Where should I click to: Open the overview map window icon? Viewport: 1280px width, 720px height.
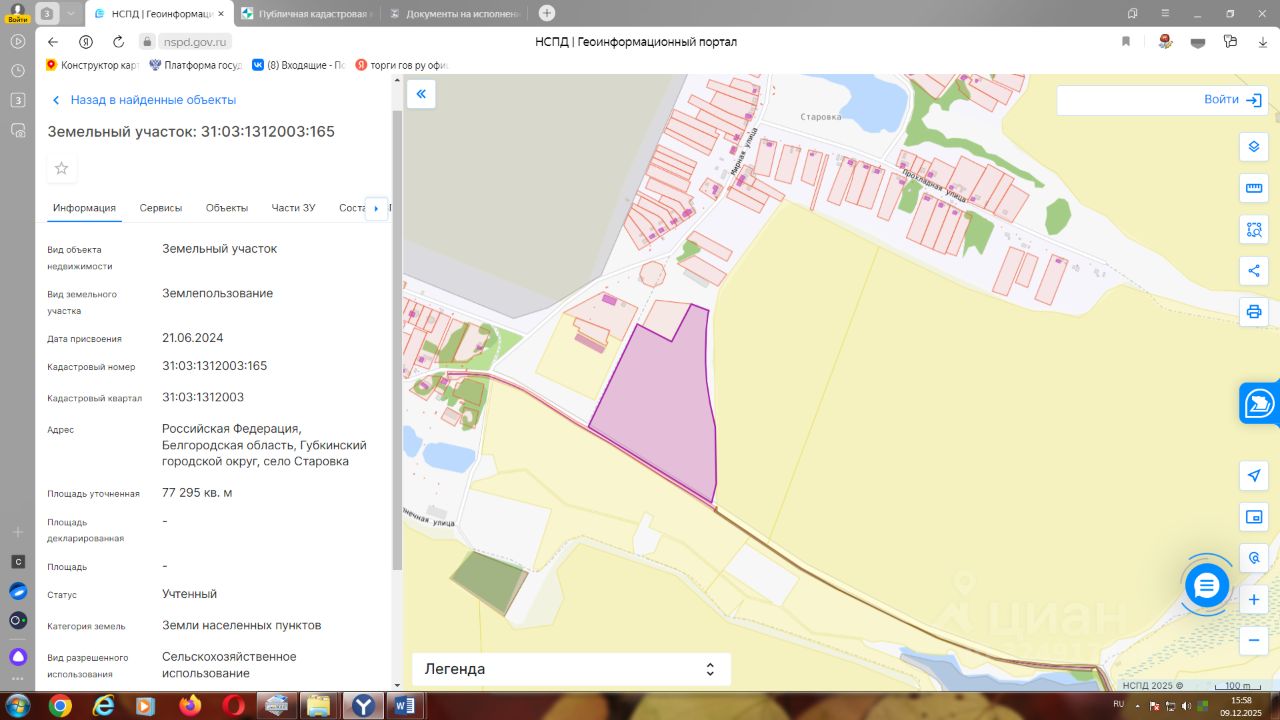coord(1254,517)
